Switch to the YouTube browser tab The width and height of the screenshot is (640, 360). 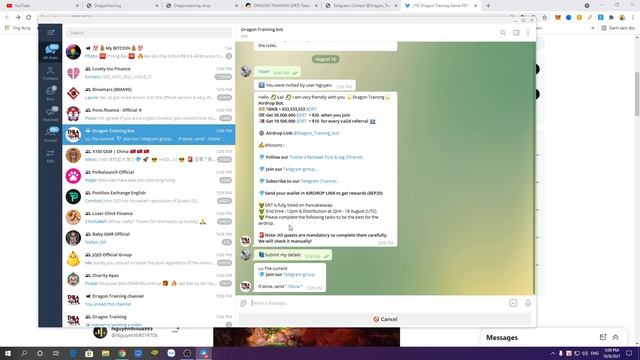click(x=41, y=6)
